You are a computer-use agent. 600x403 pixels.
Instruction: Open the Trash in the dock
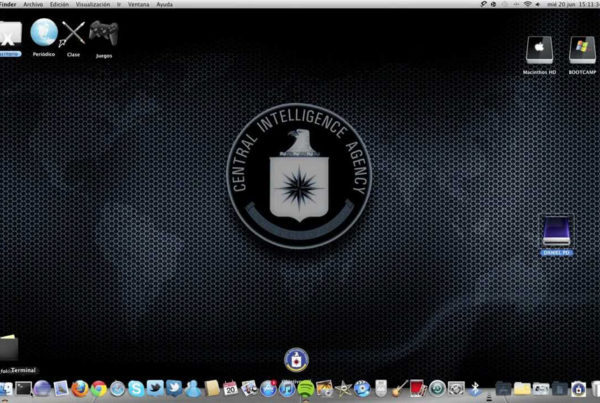click(x=596, y=389)
